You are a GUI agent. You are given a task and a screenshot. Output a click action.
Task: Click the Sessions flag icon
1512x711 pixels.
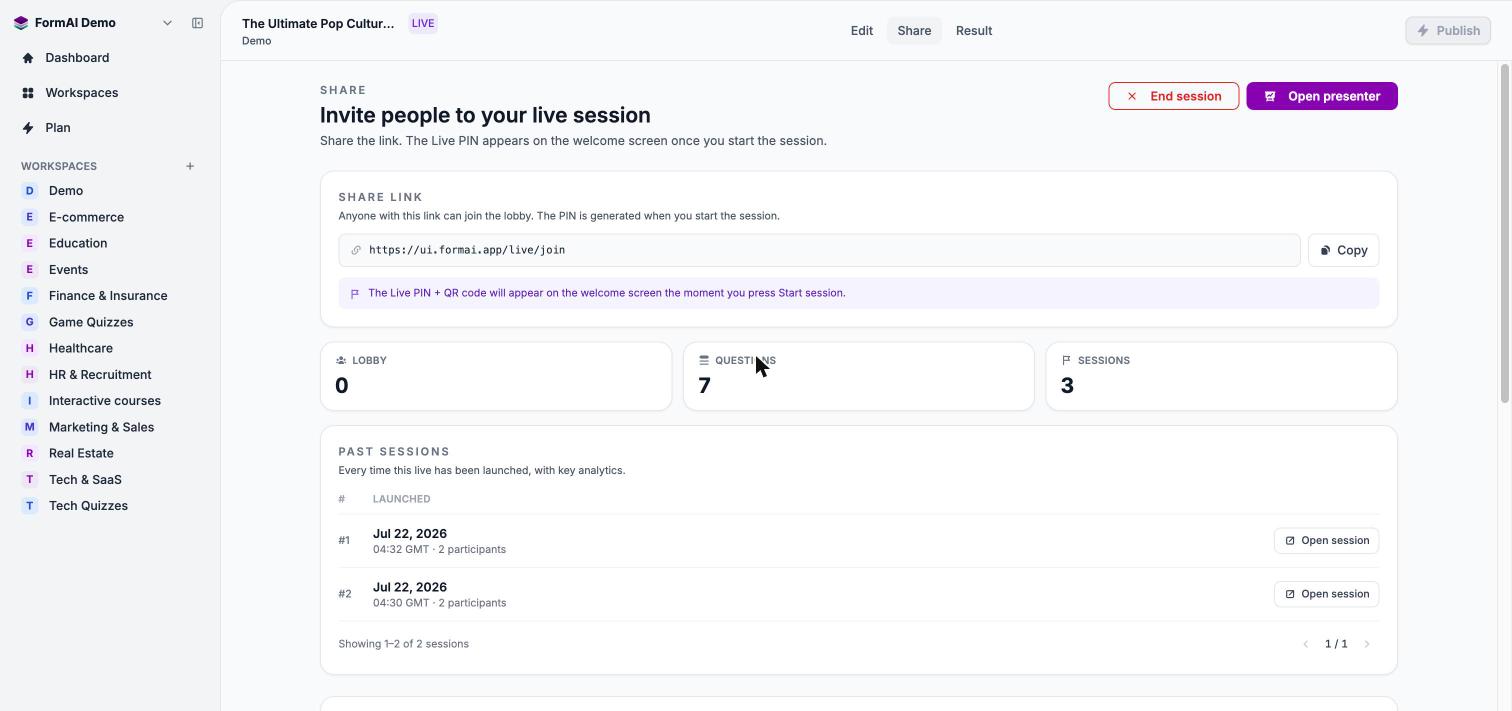[x=1066, y=360]
